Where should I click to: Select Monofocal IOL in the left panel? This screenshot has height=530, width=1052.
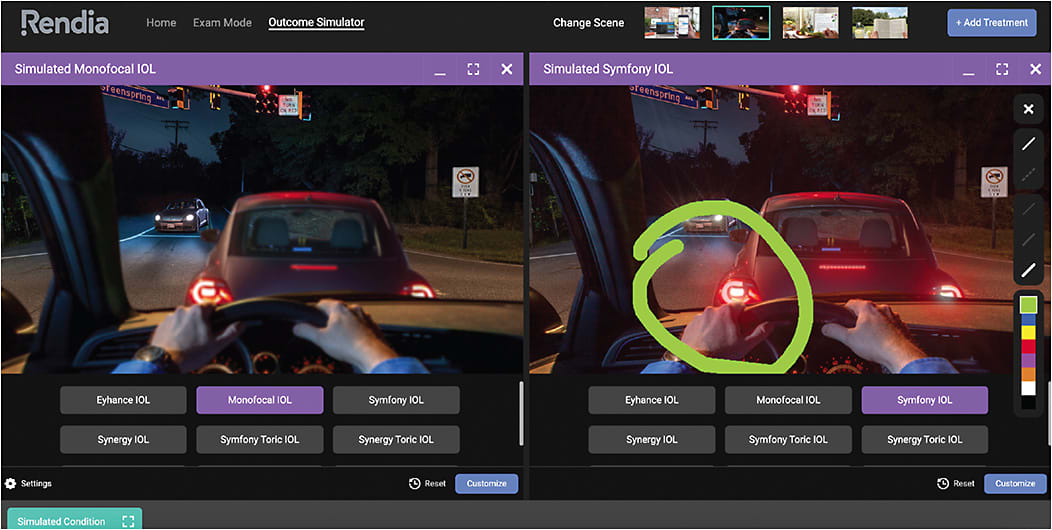[260, 400]
